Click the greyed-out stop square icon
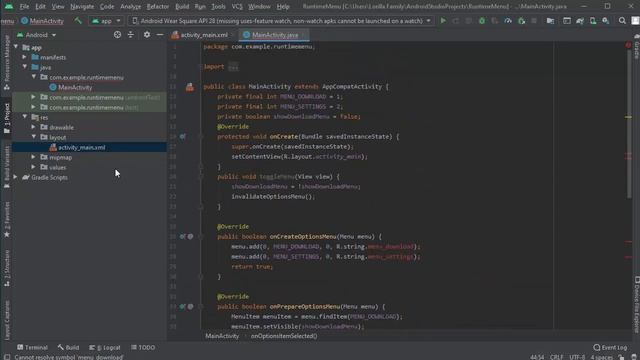The height and width of the screenshot is (360, 640). [534, 21]
